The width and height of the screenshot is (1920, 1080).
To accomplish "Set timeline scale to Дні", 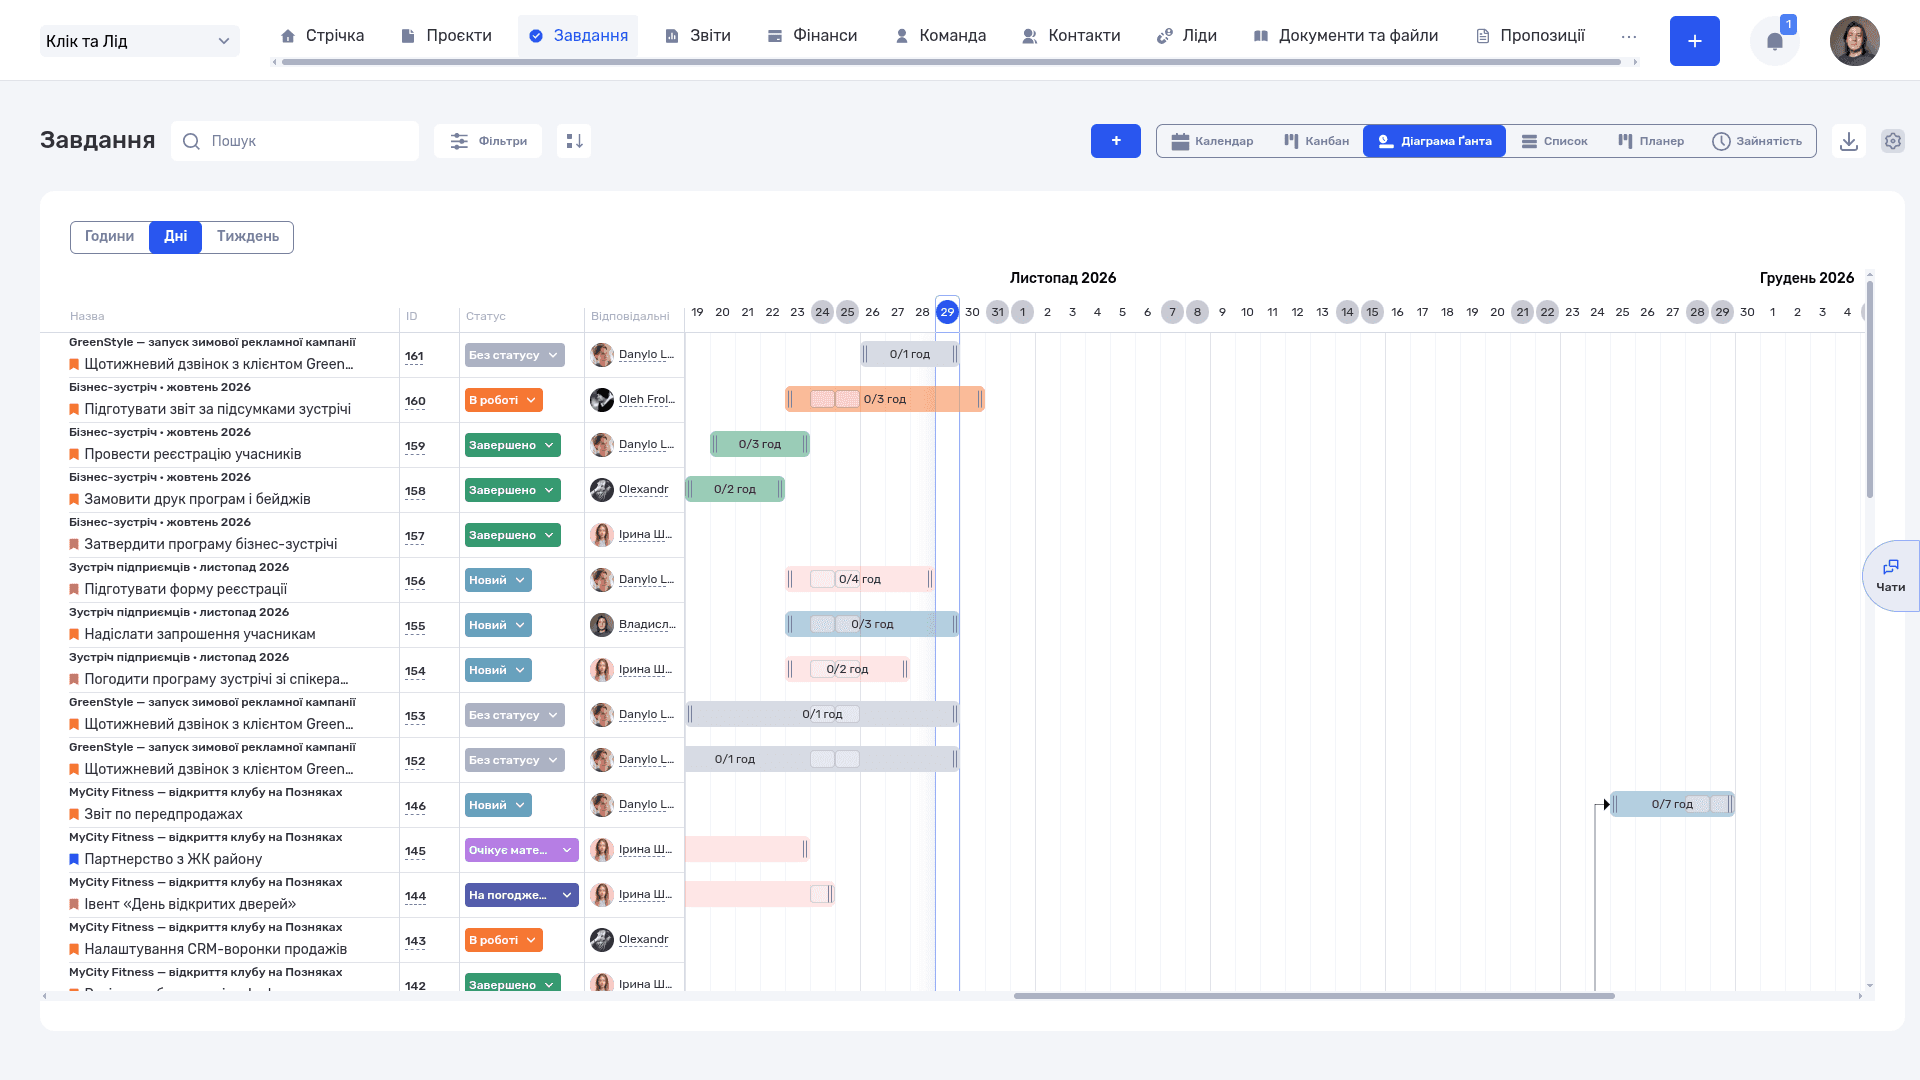I will click(x=176, y=237).
